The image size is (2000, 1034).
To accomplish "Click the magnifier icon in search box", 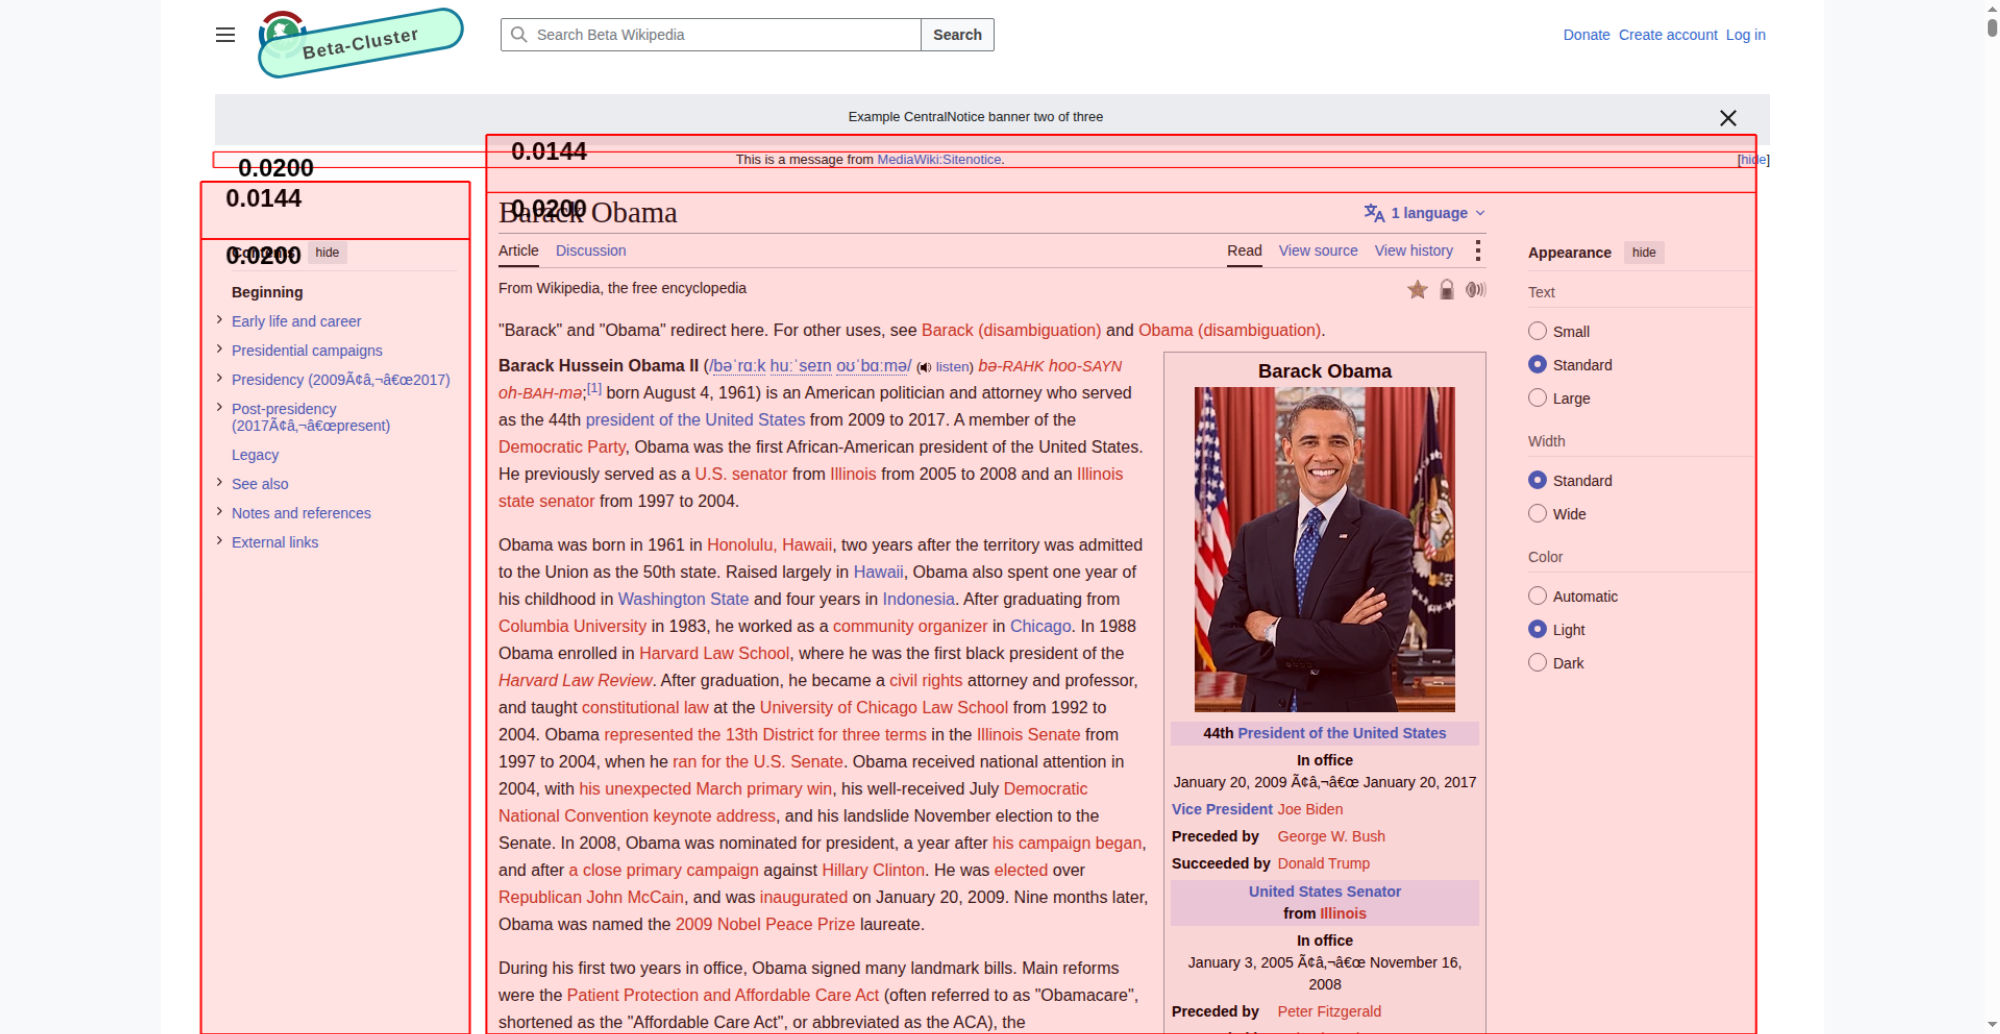I will point(519,35).
